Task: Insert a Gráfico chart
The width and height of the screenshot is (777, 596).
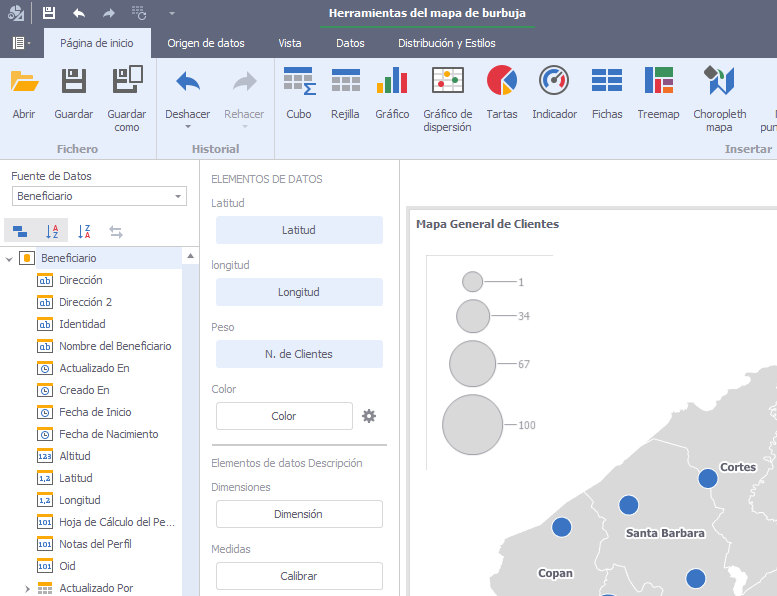Action: (392, 93)
